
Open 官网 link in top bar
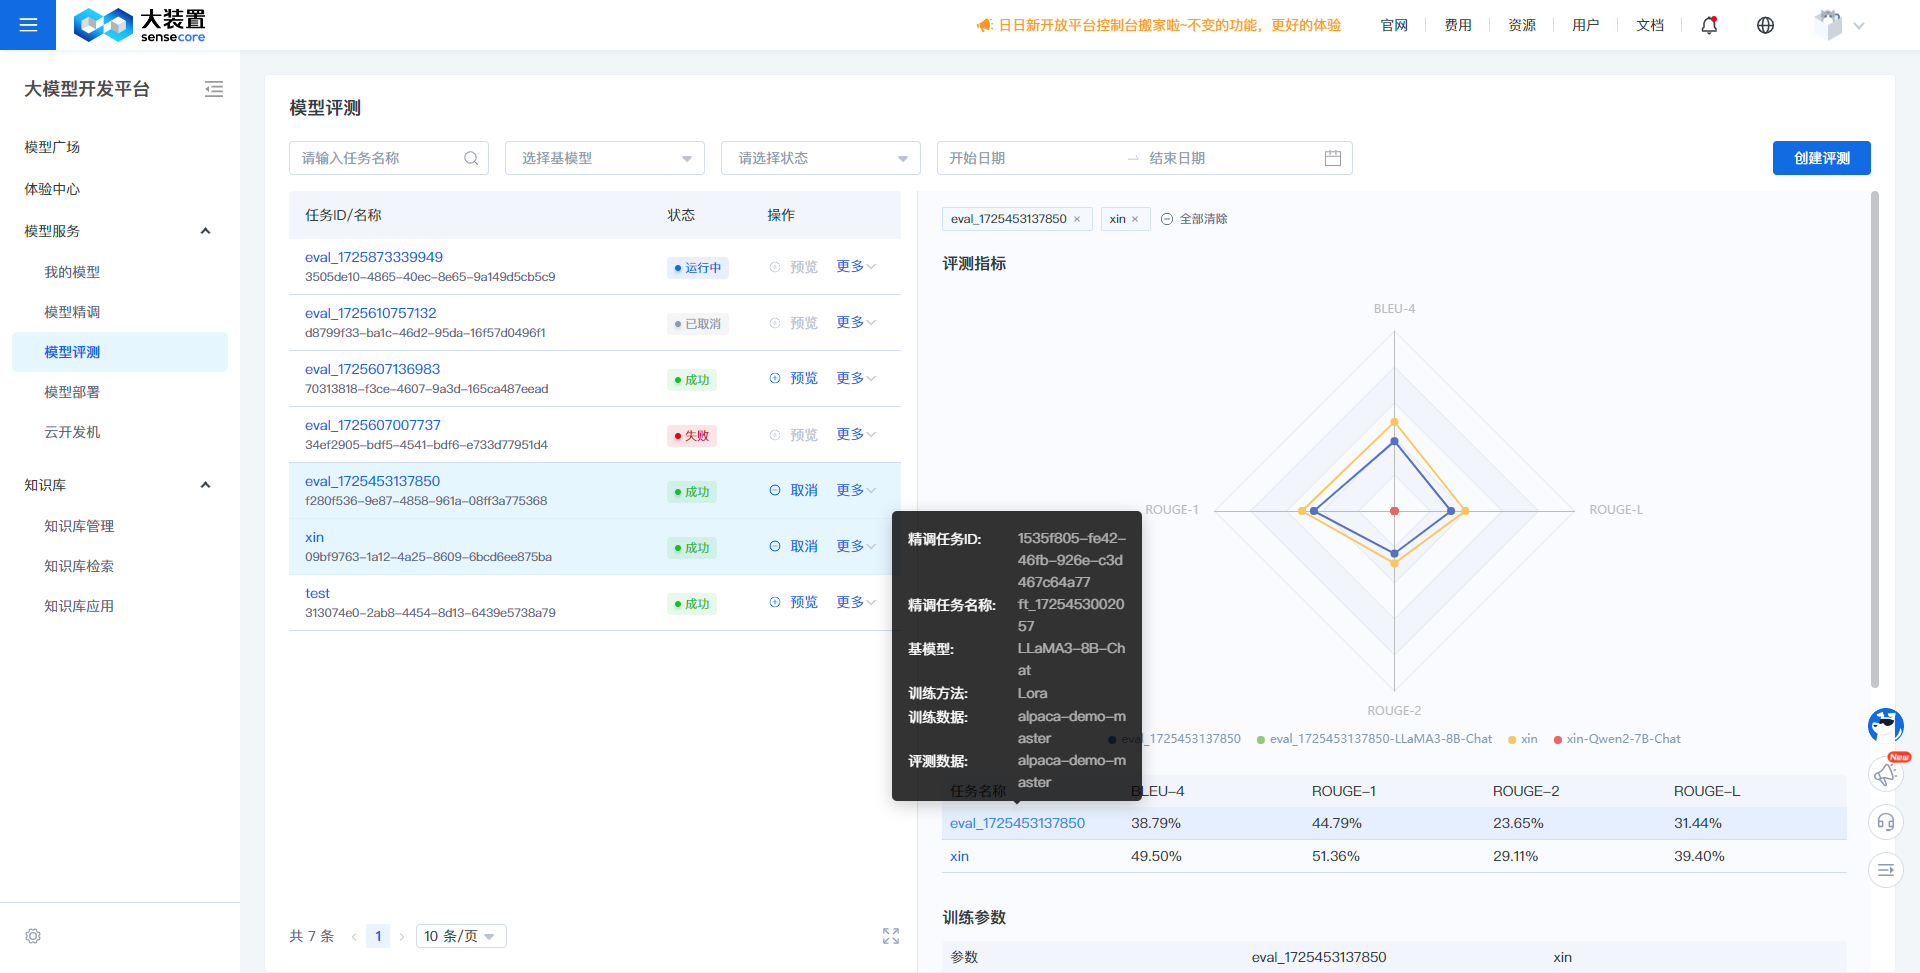pyautogui.click(x=1394, y=25)
